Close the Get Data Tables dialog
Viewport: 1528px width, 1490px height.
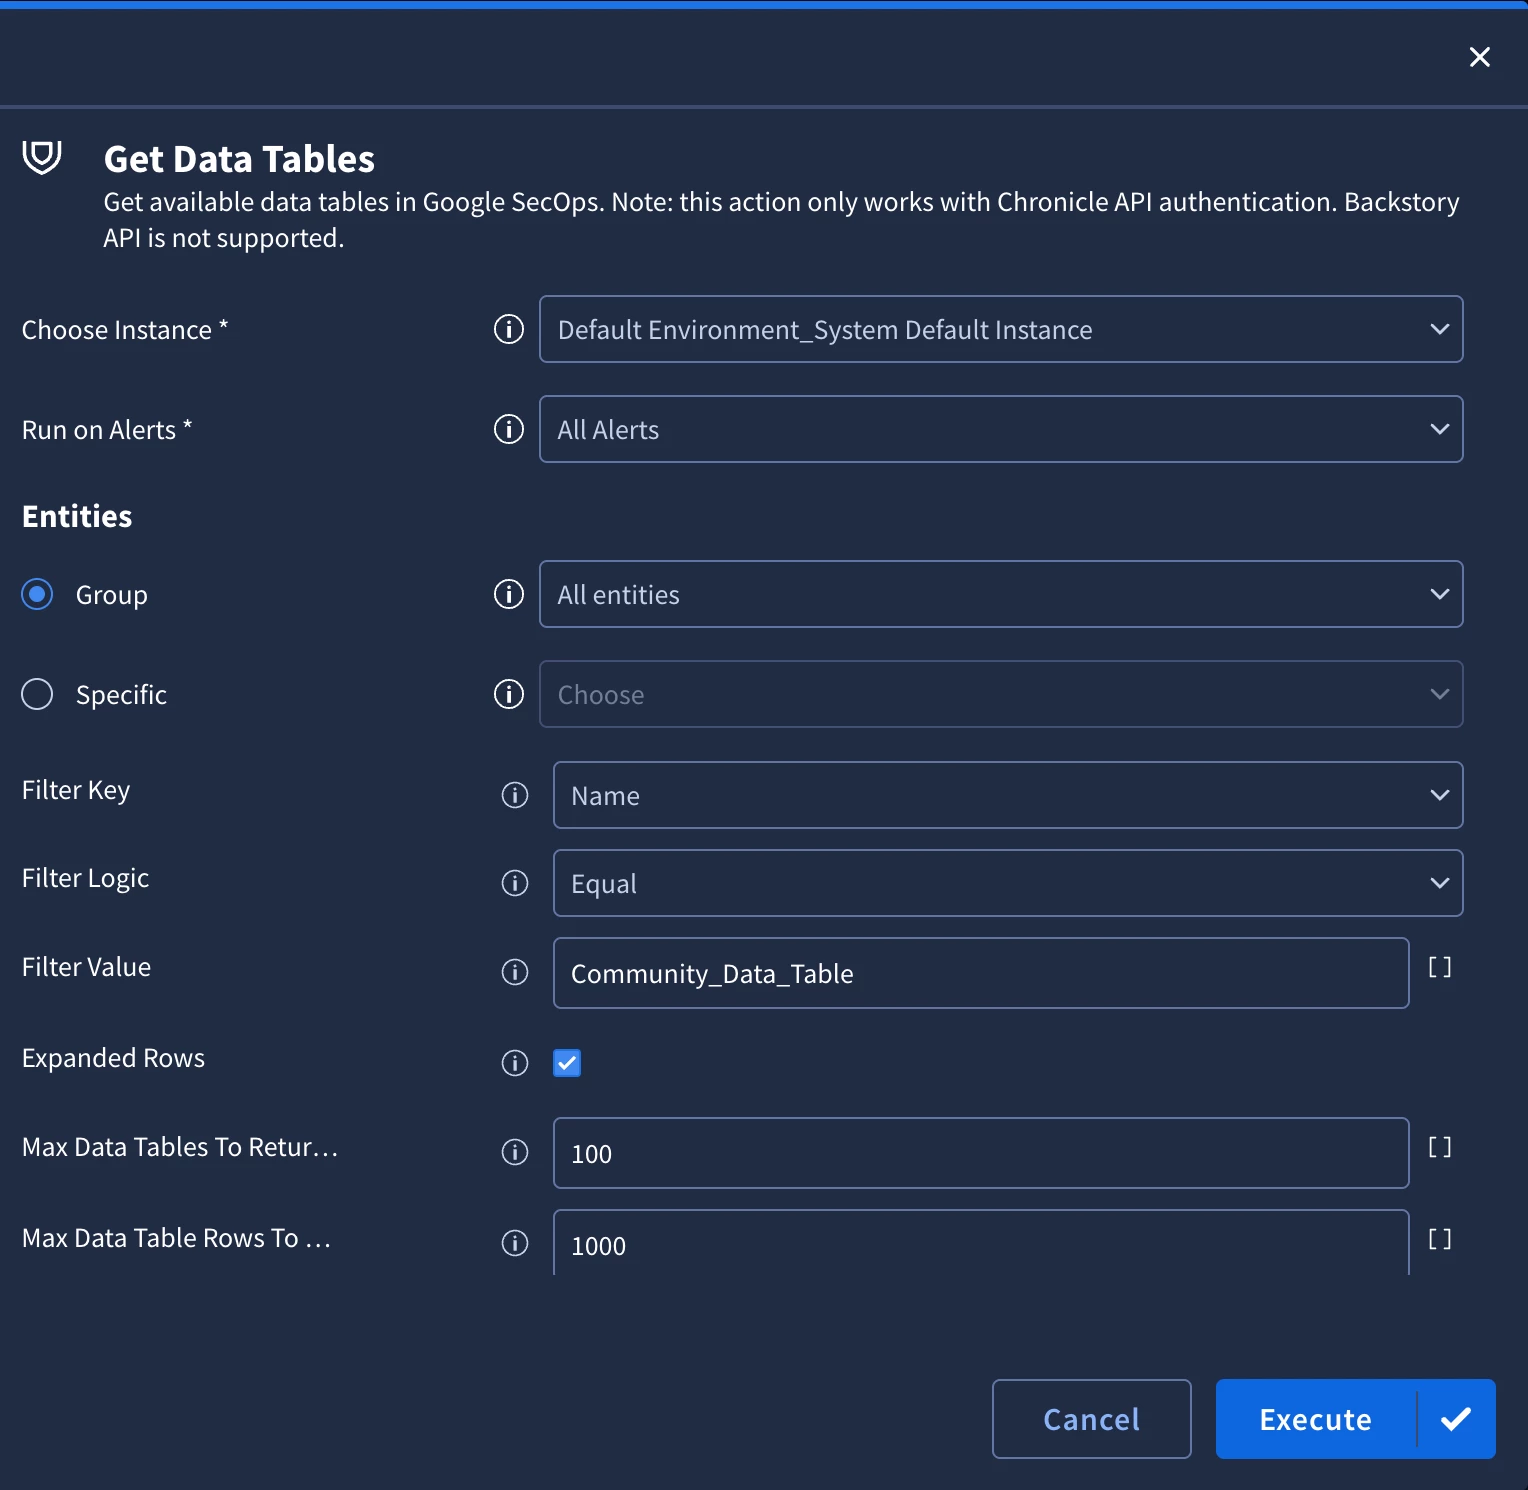(x=1480, y=57)
